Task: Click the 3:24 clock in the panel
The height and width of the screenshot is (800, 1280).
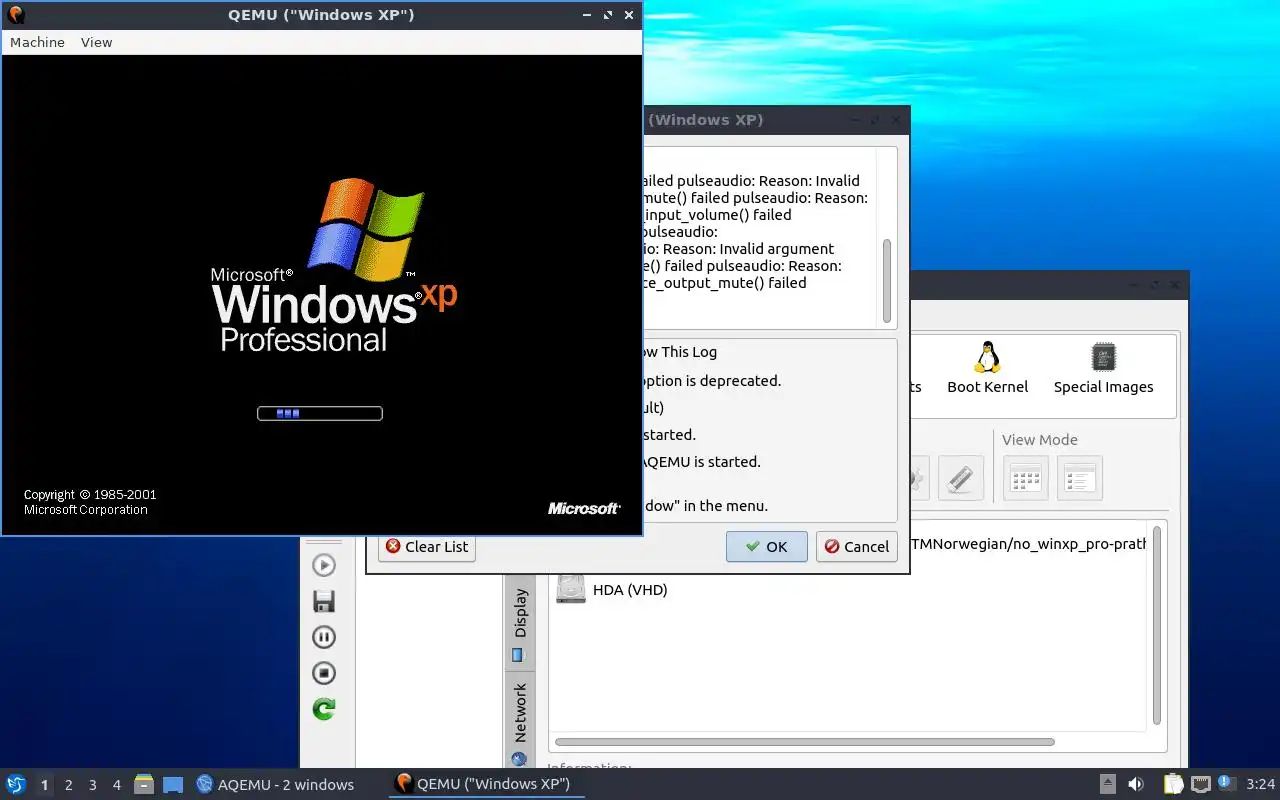Action: click(x=1260, y=784)
